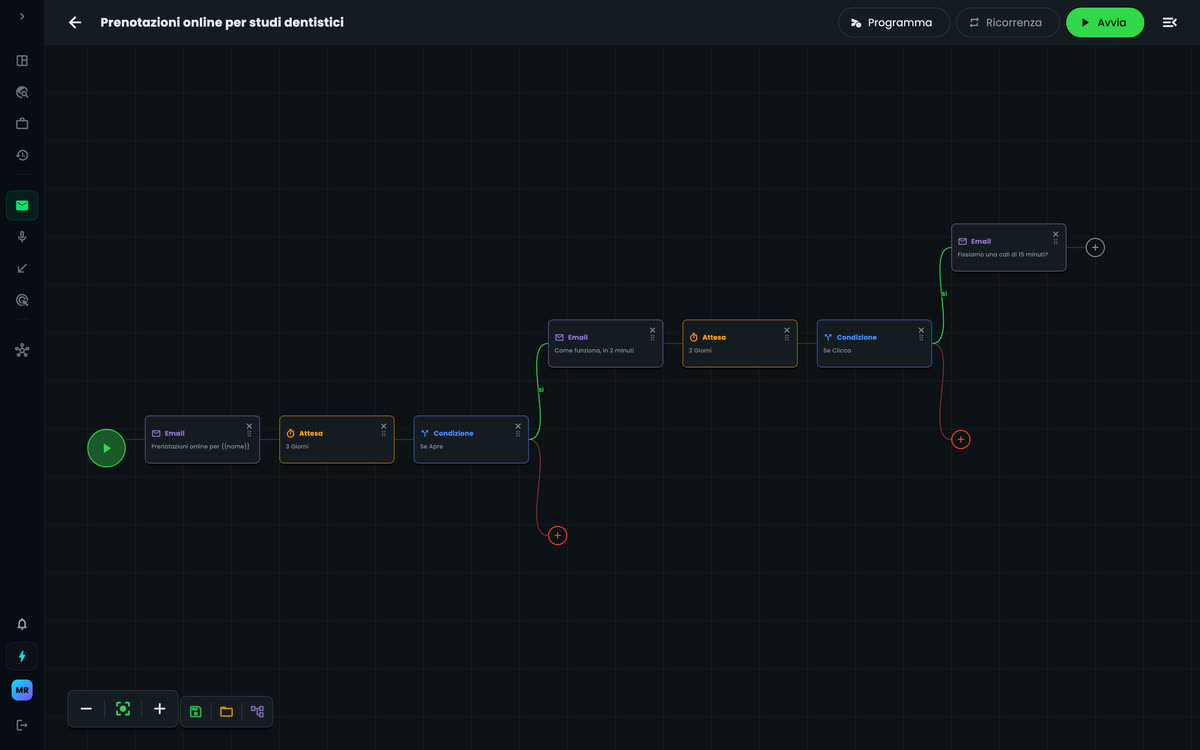The height and width of the screenshot is (750, 1200).
Task: Delete the '2 Giorni' wait node
Action: click(x=787, y=330)
